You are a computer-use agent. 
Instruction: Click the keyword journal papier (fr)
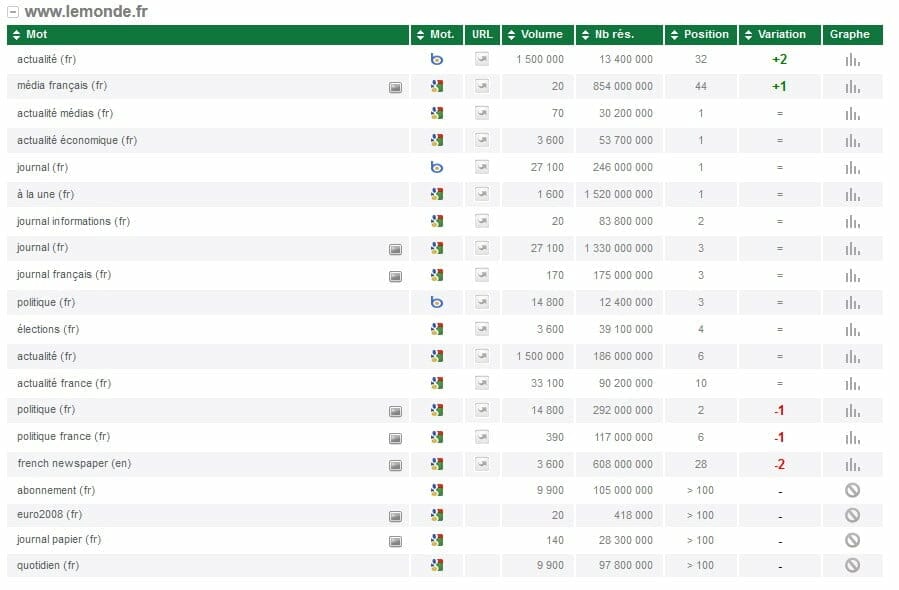59,539
